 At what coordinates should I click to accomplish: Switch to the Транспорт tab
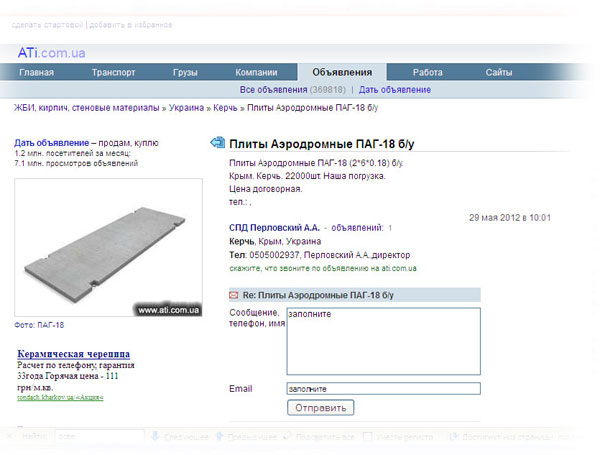113,73
